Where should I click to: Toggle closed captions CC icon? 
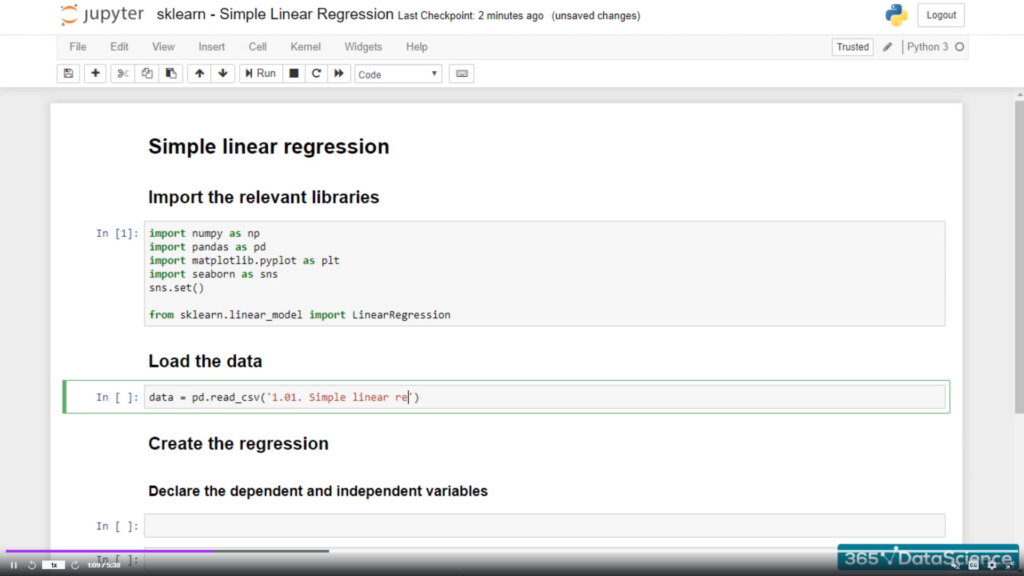tap(974, 565)
